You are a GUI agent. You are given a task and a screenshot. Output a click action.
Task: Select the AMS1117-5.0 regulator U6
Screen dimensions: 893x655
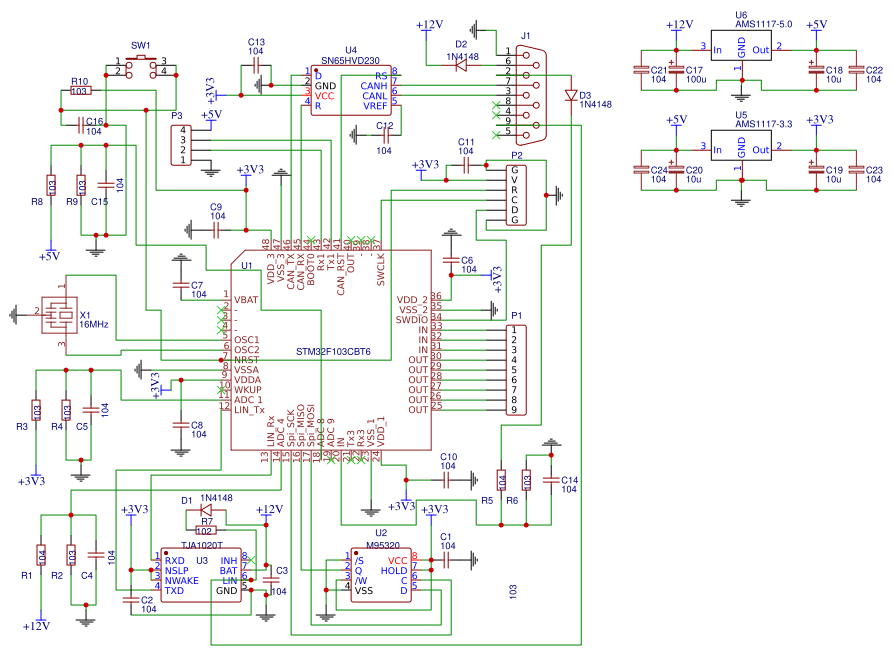(x=740, y=45)
